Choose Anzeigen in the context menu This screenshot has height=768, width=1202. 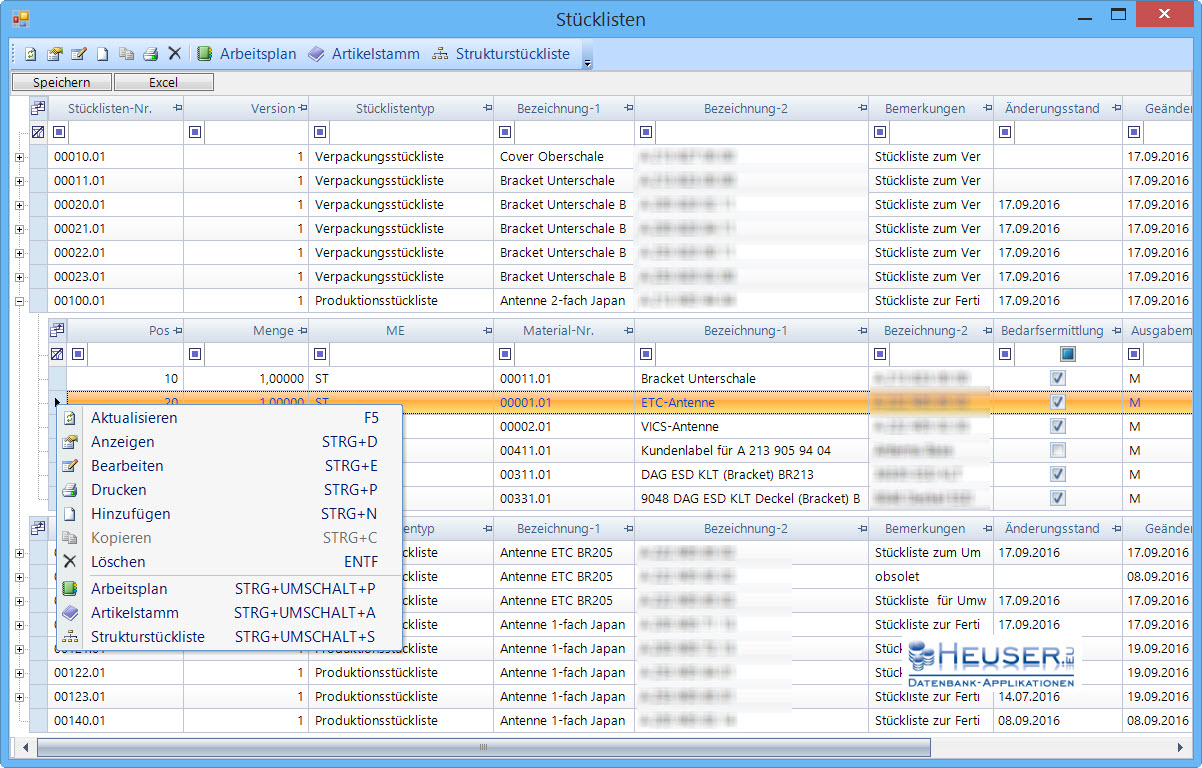click(x=229, y=442)
